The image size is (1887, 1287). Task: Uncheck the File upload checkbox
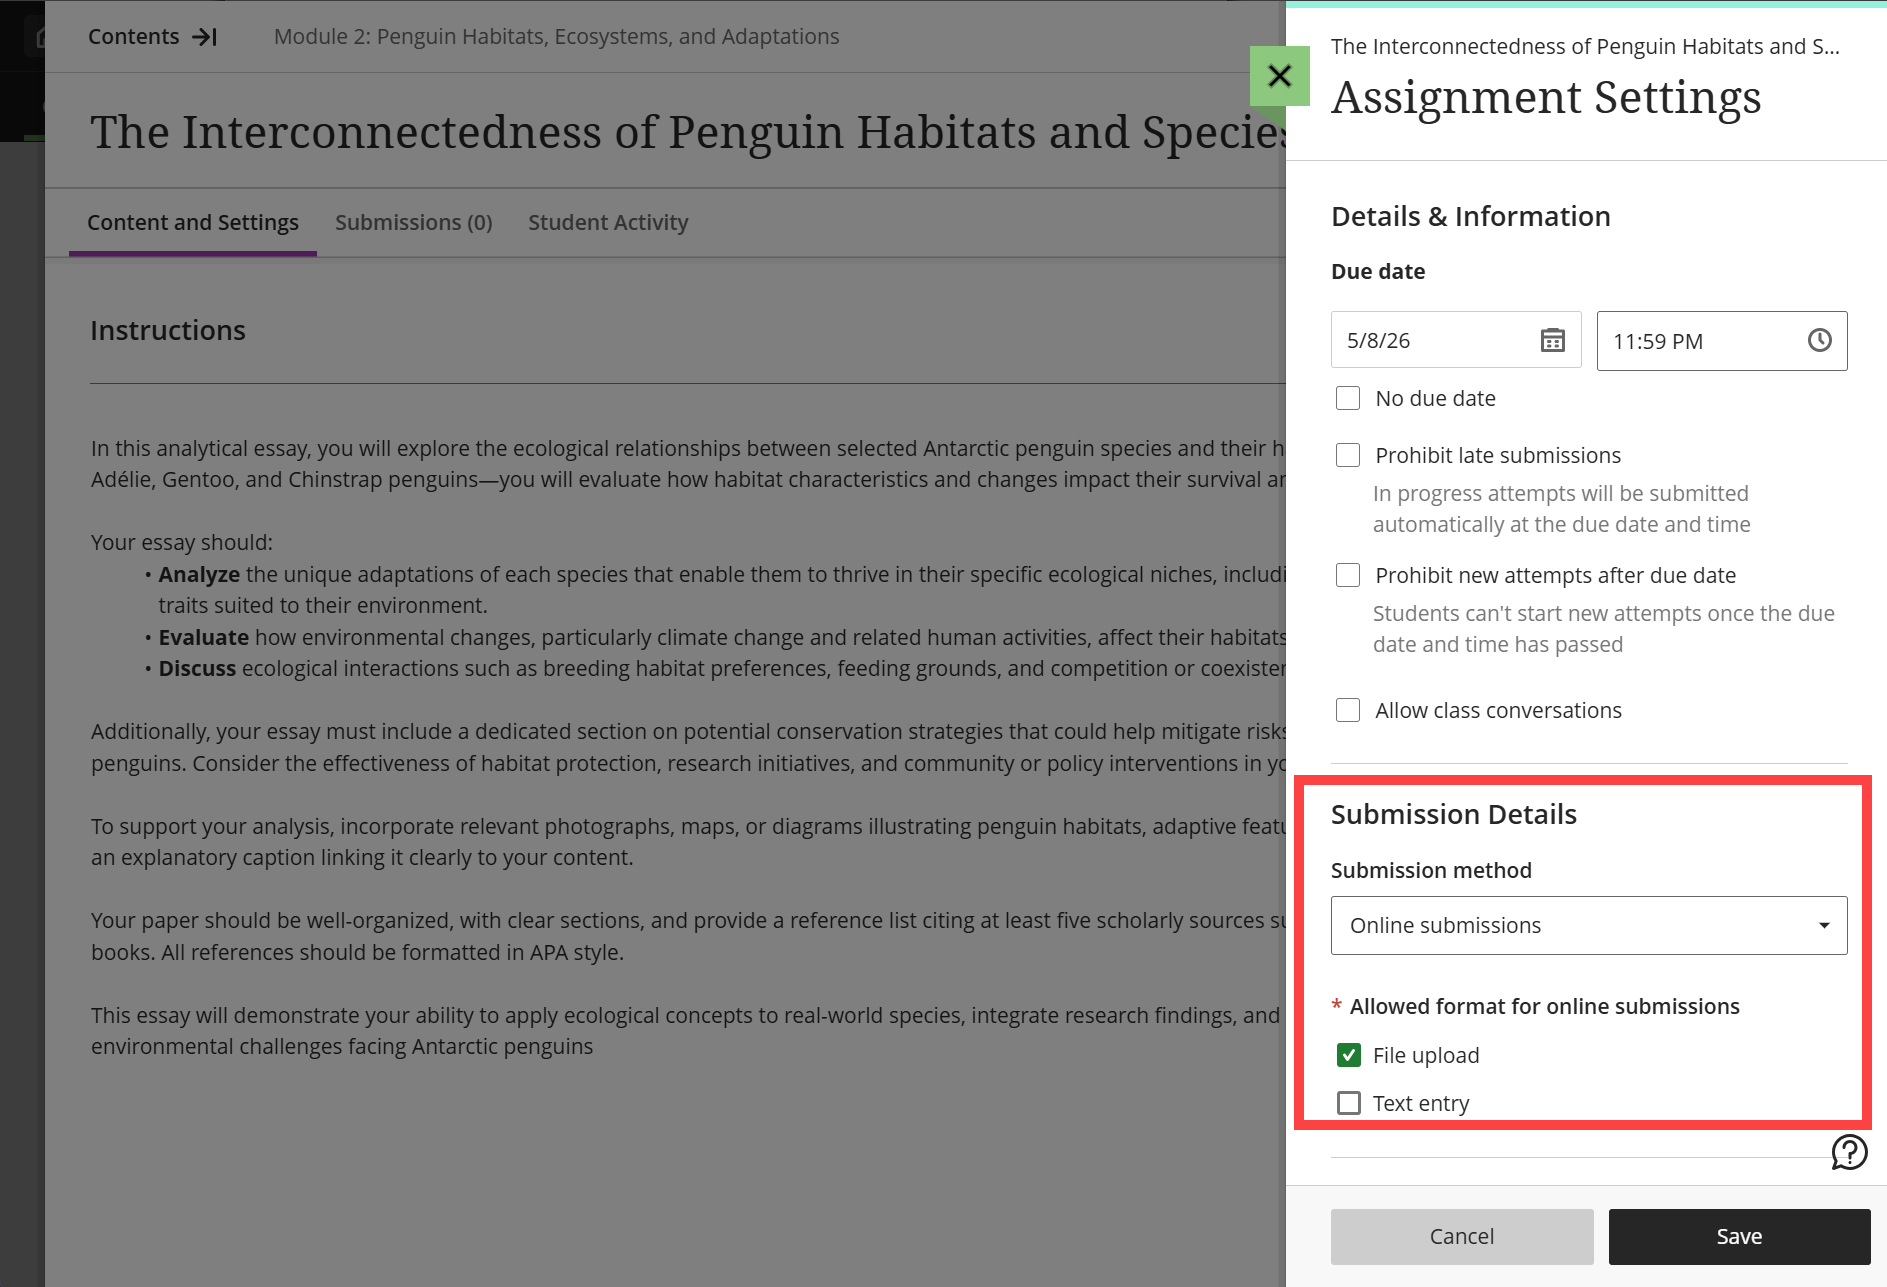coord(1348,1055)
